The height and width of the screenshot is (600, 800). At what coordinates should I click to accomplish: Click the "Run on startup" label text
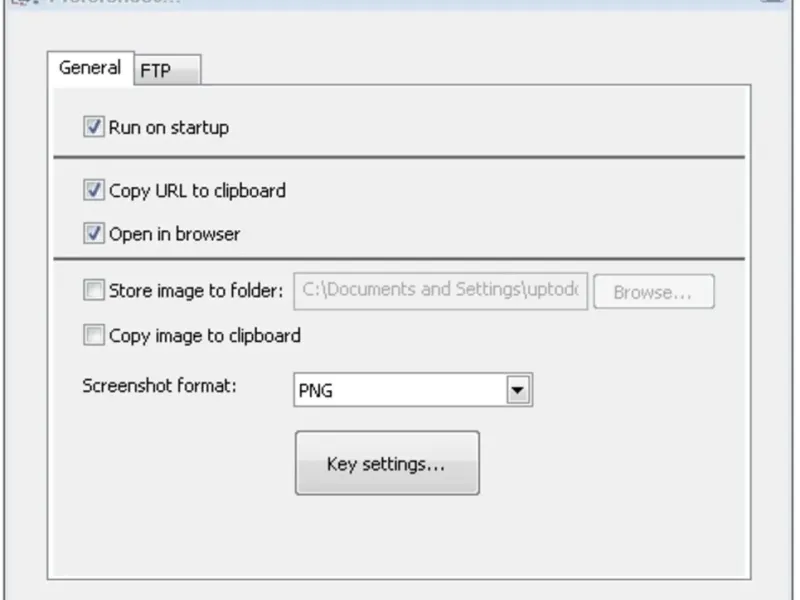[169, 127]
